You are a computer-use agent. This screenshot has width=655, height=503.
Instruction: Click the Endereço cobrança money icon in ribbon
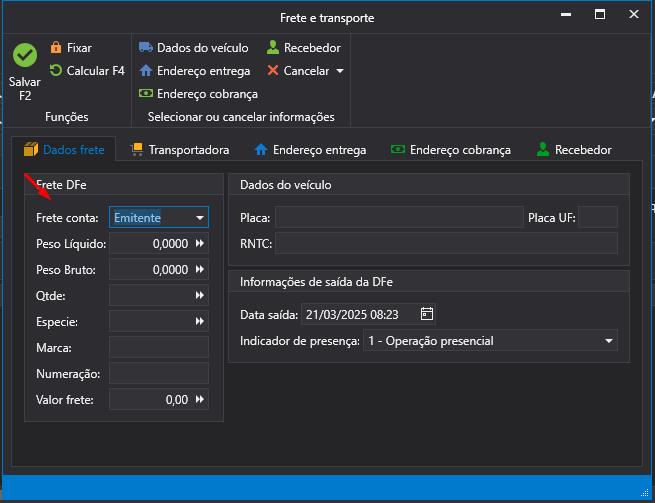[145, 93]
